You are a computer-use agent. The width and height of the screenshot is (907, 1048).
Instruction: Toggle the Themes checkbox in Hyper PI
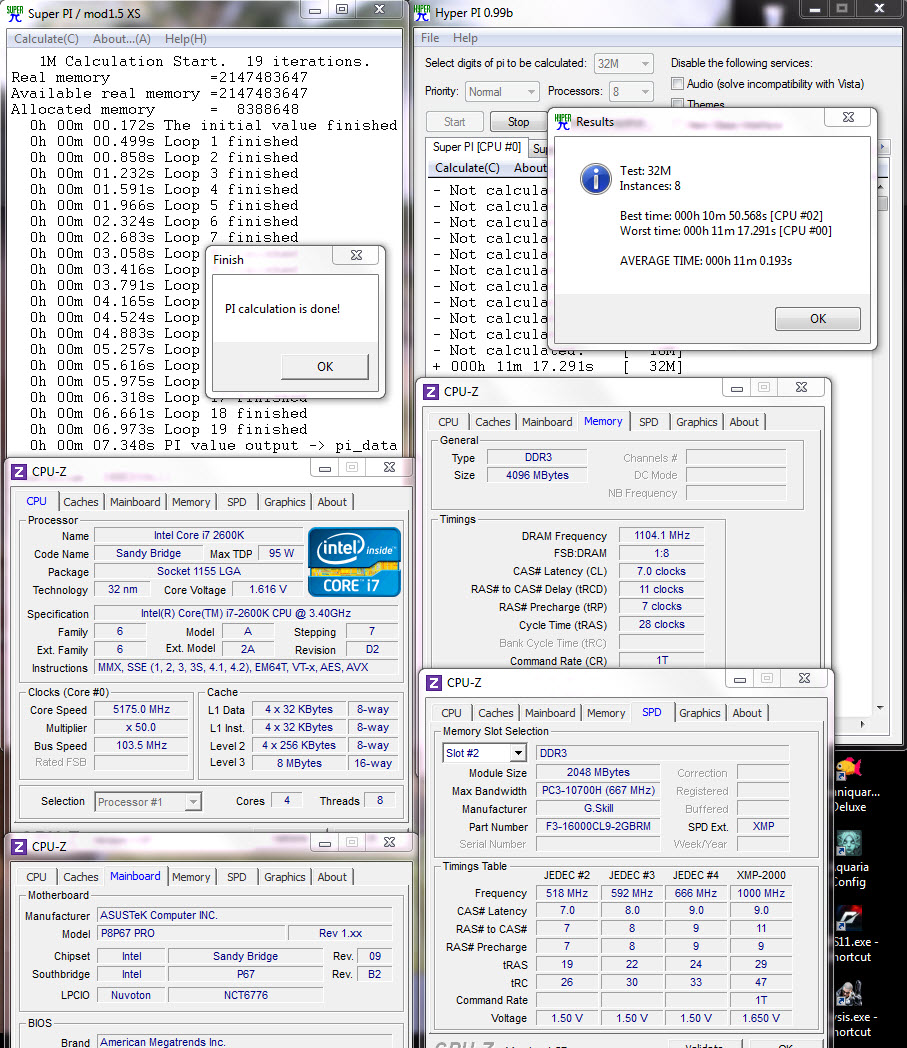coord(677,104)
